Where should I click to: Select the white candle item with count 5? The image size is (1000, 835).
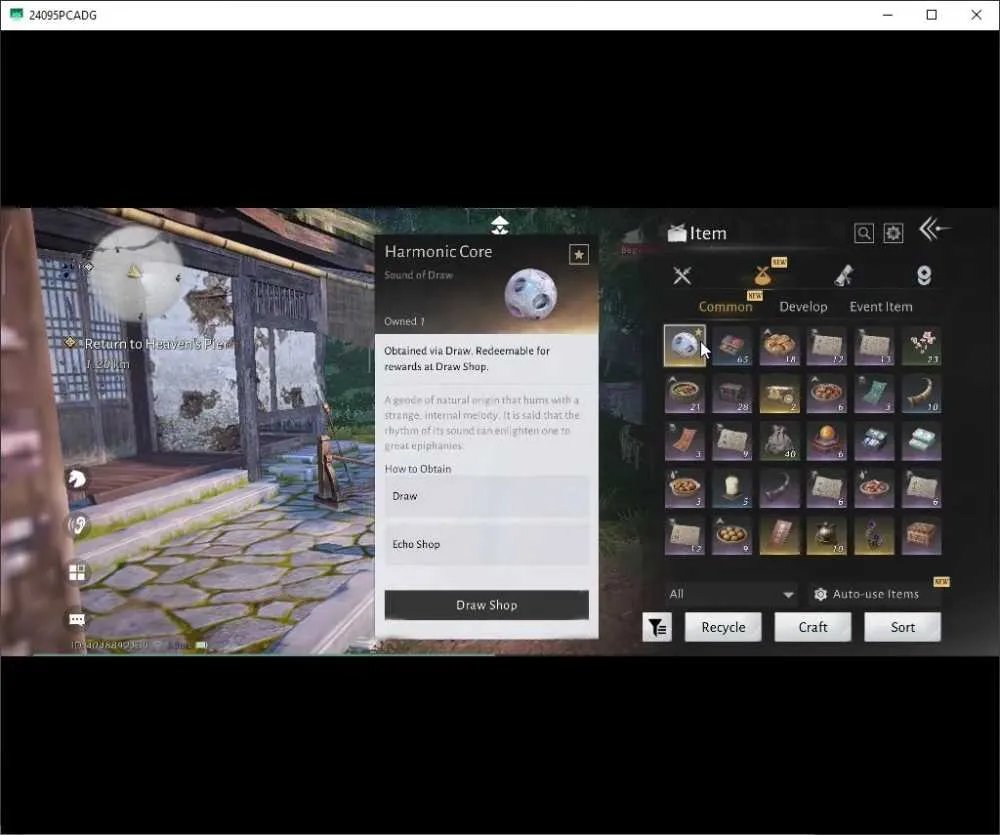point(732,489)
